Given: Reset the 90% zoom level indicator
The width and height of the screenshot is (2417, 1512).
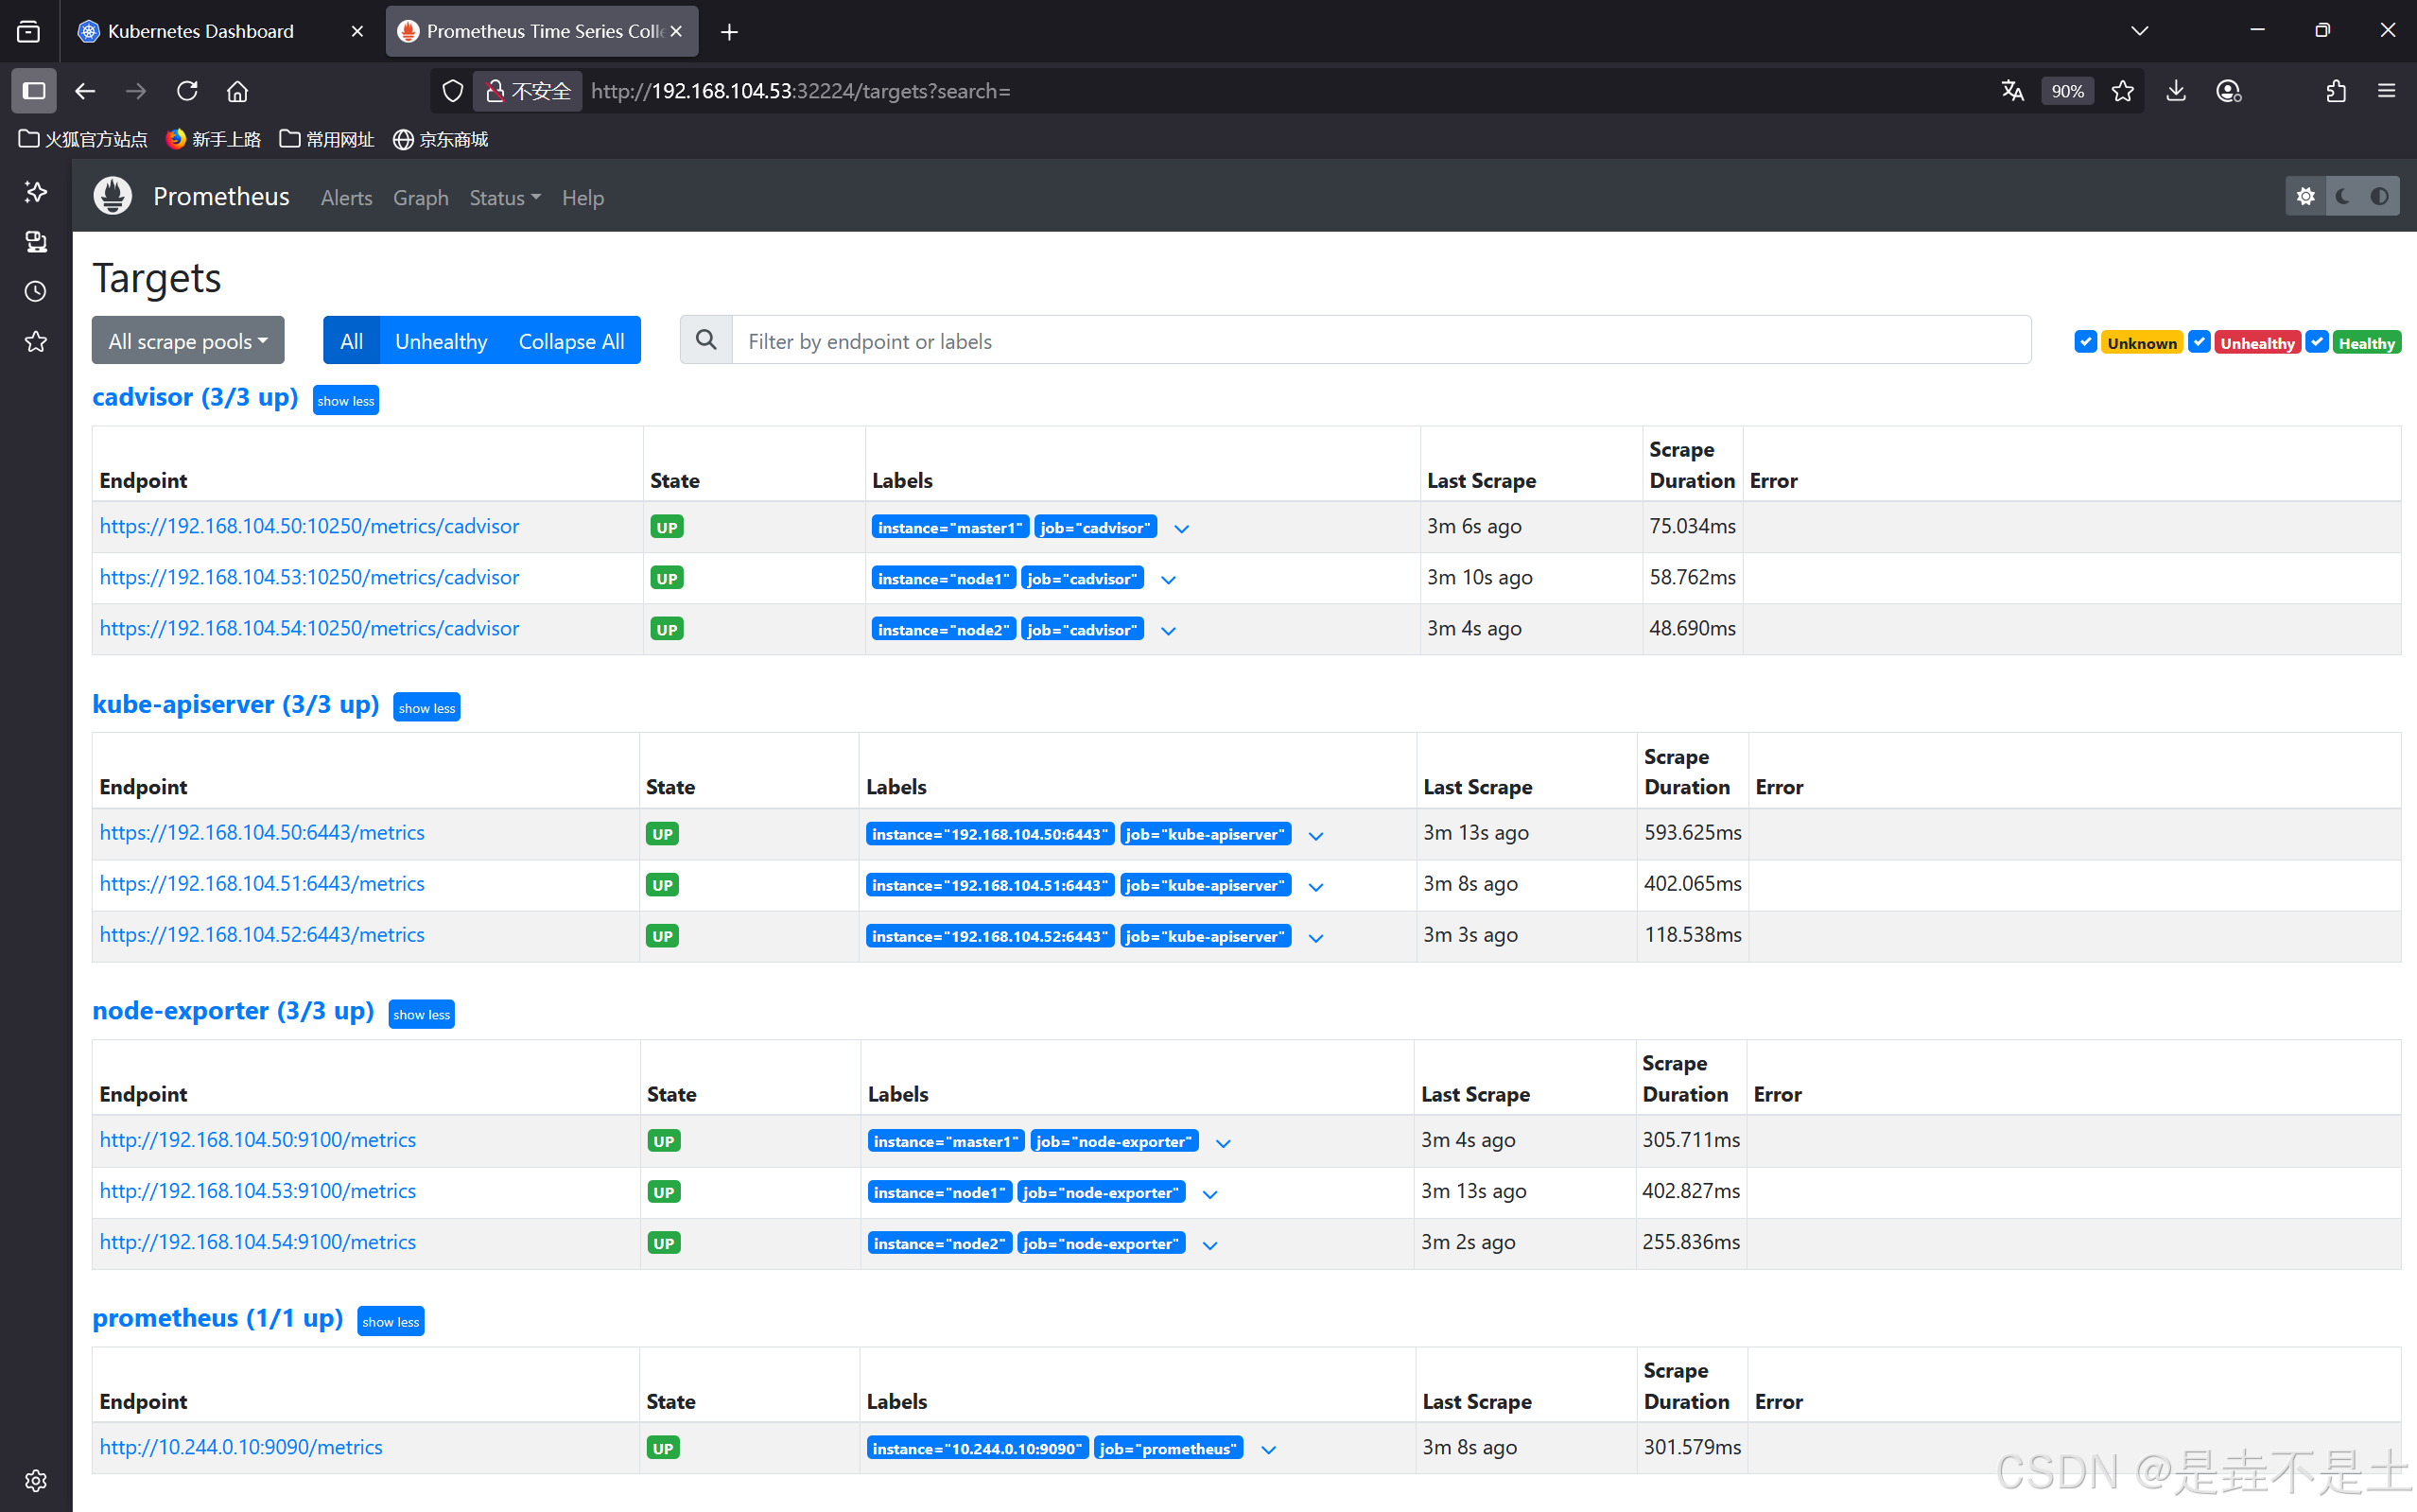Looking at the screenshot, I should point(2067,91).
